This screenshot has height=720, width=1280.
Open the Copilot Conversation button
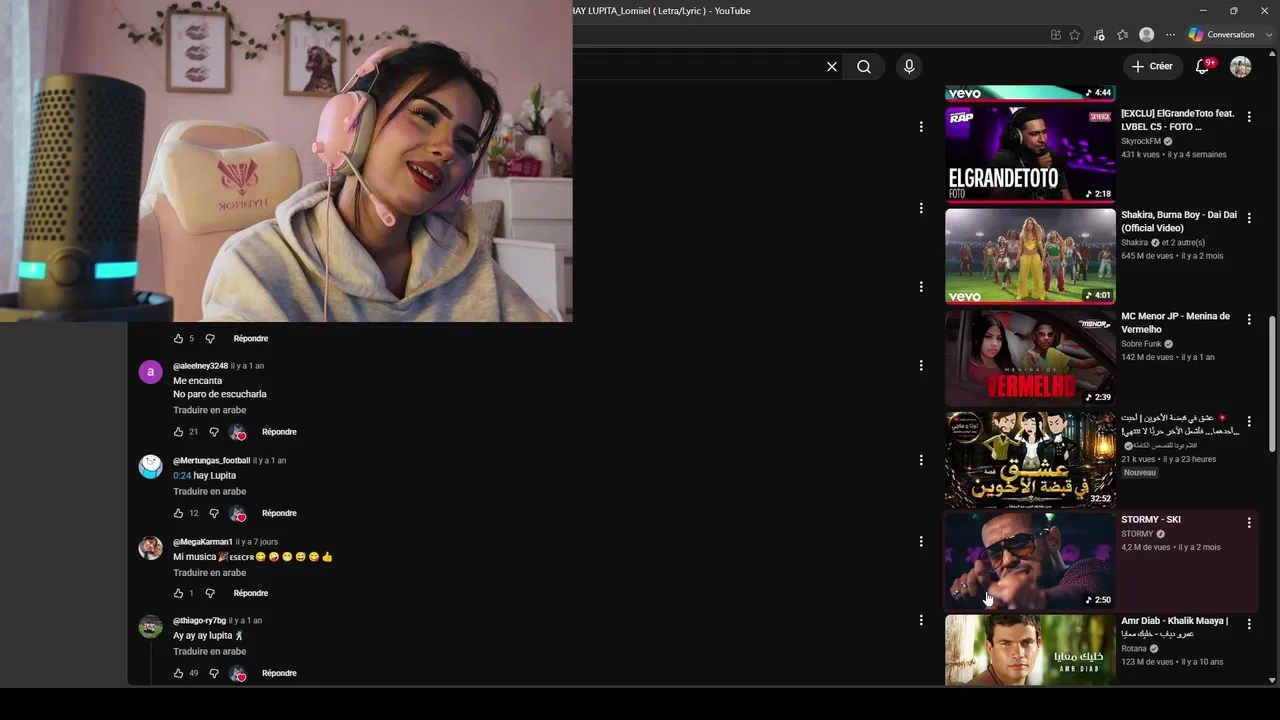[1221, 35]
